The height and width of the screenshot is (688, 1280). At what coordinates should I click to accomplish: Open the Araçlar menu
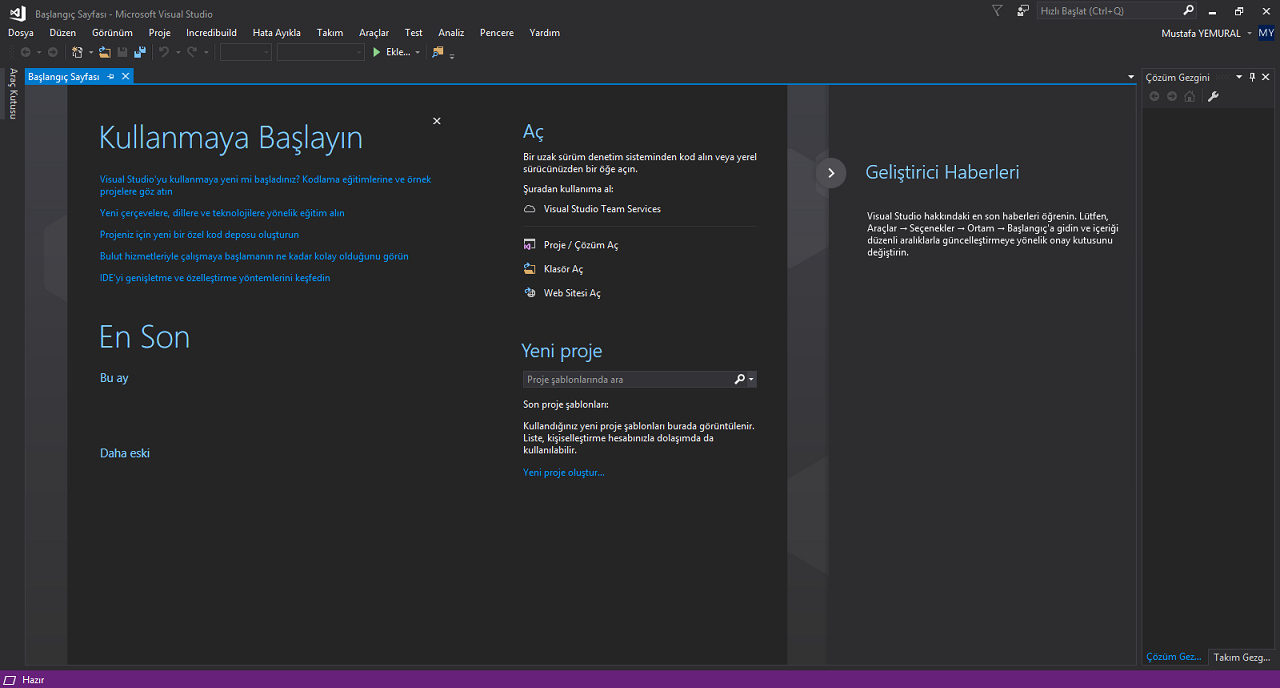pos(374,33)
